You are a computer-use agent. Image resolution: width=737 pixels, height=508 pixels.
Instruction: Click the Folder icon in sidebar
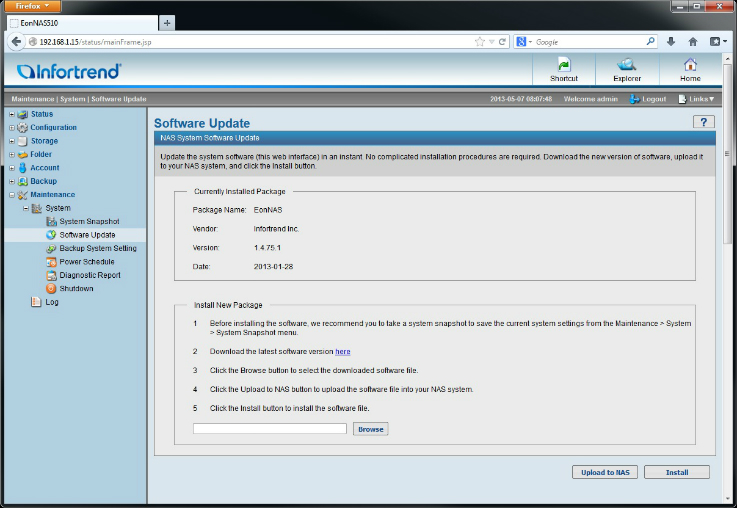click(x=23, y=155)
